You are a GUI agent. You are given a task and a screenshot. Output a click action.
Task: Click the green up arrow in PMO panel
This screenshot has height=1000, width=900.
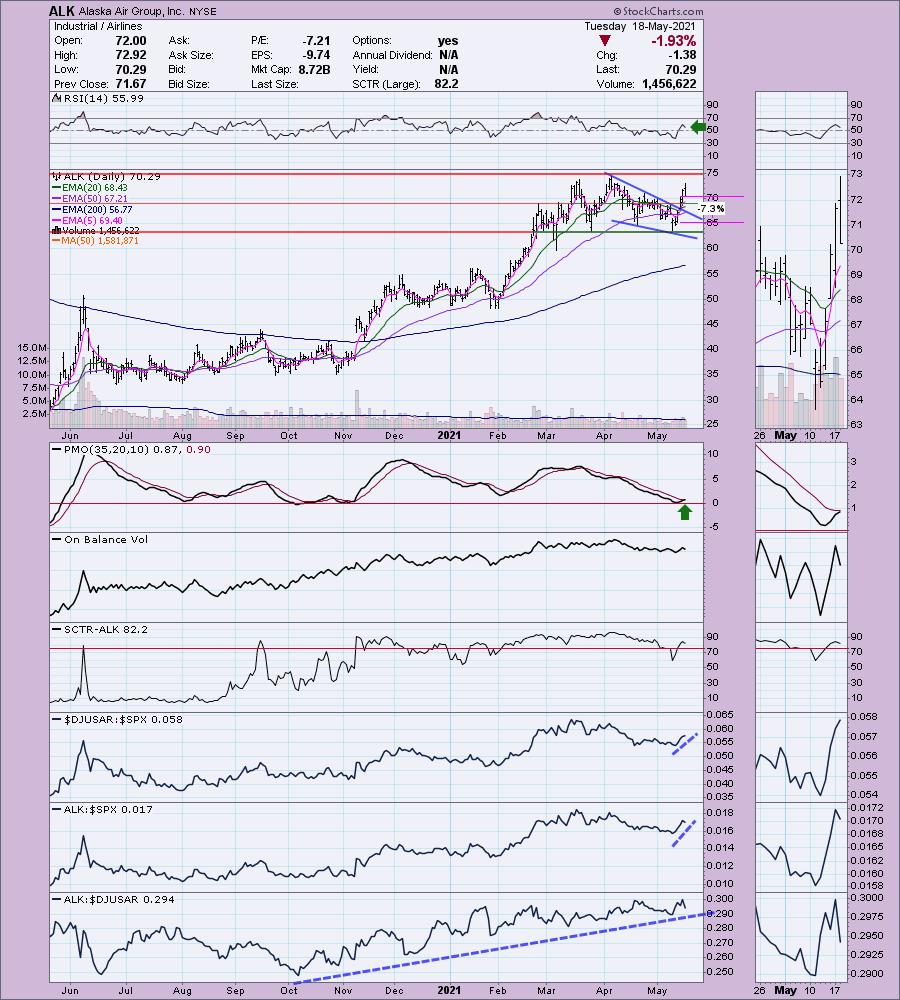684,512
